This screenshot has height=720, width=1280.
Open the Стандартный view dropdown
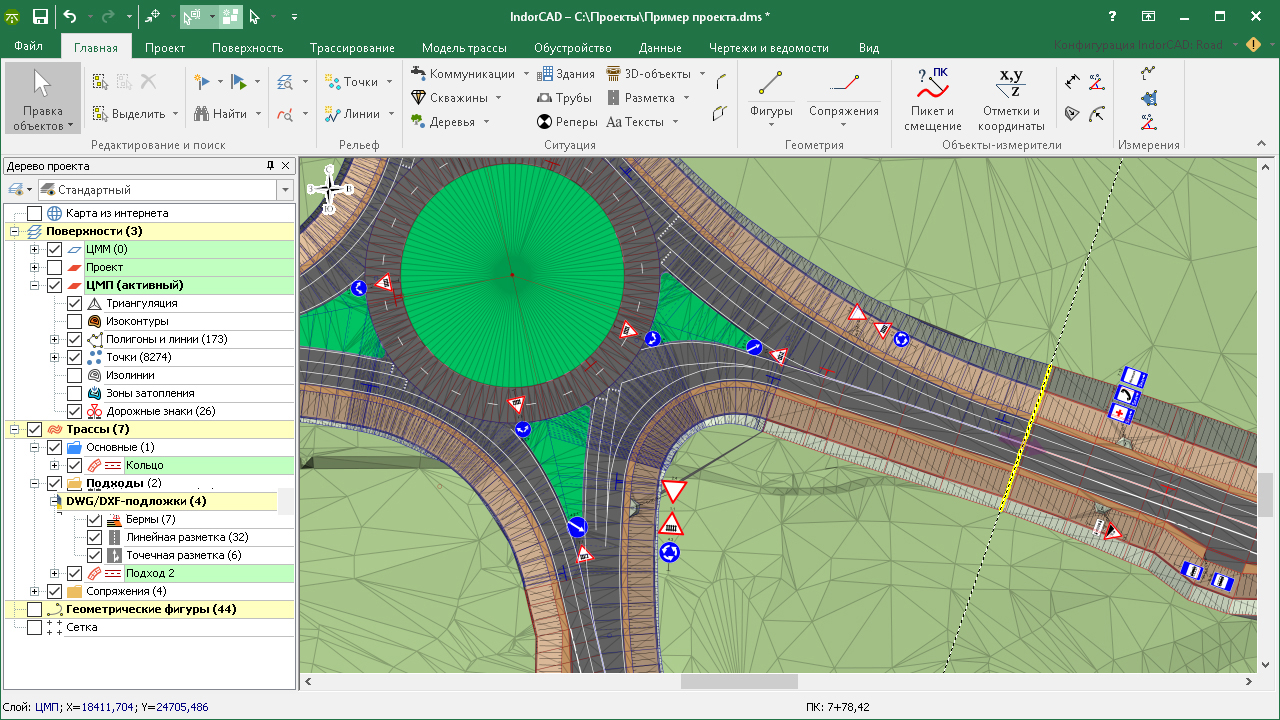click(286, 189)
